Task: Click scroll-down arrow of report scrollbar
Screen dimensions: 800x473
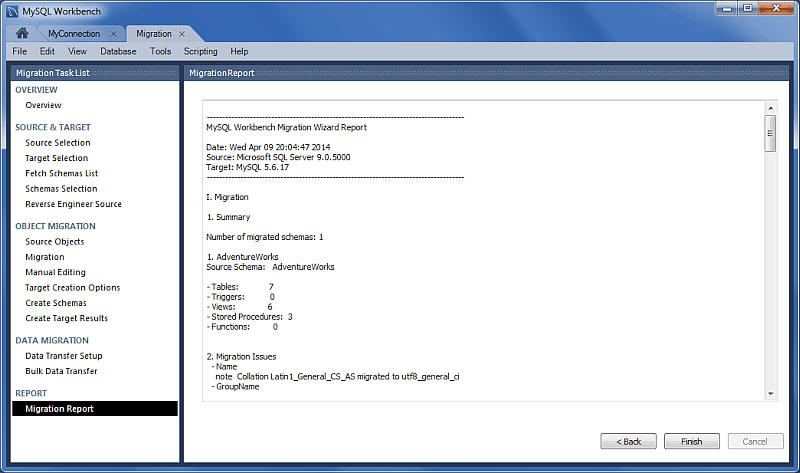Action: tap(770, 394)
